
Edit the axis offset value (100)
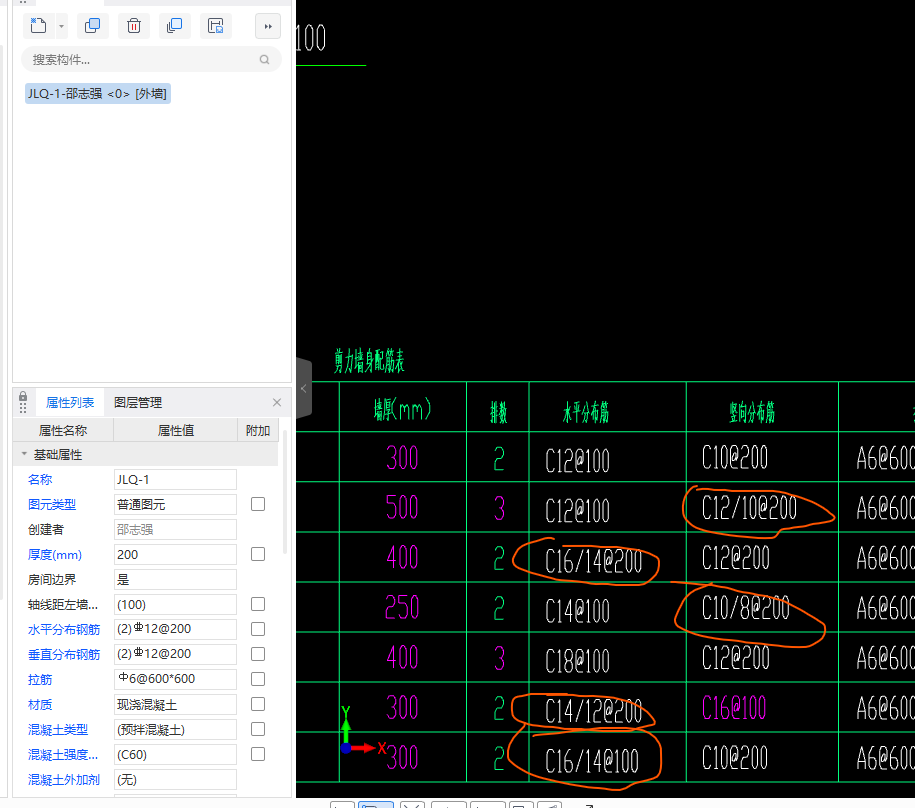[175, 605]
